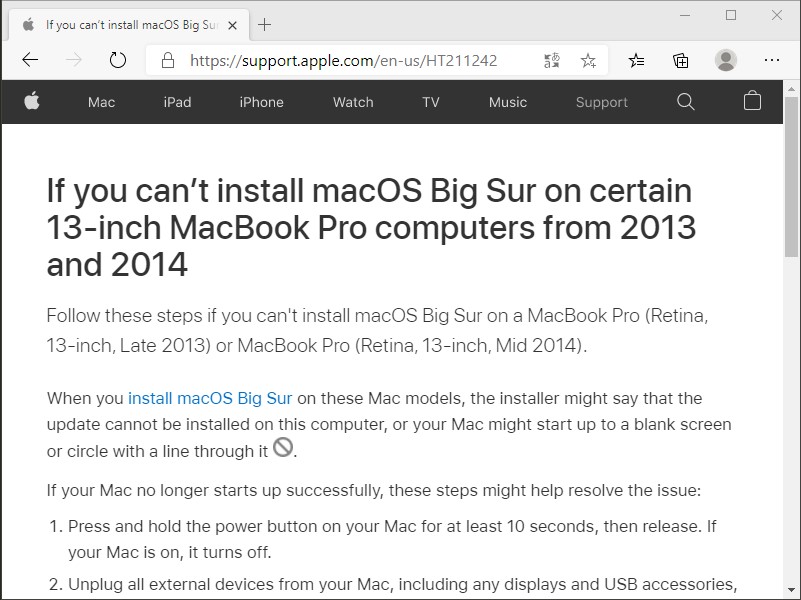The width and height of the screenshot is (801, 600).
Task: Click the Apple logo in the navigation bar
Action: pyautogui.click(x=33, y=101)
